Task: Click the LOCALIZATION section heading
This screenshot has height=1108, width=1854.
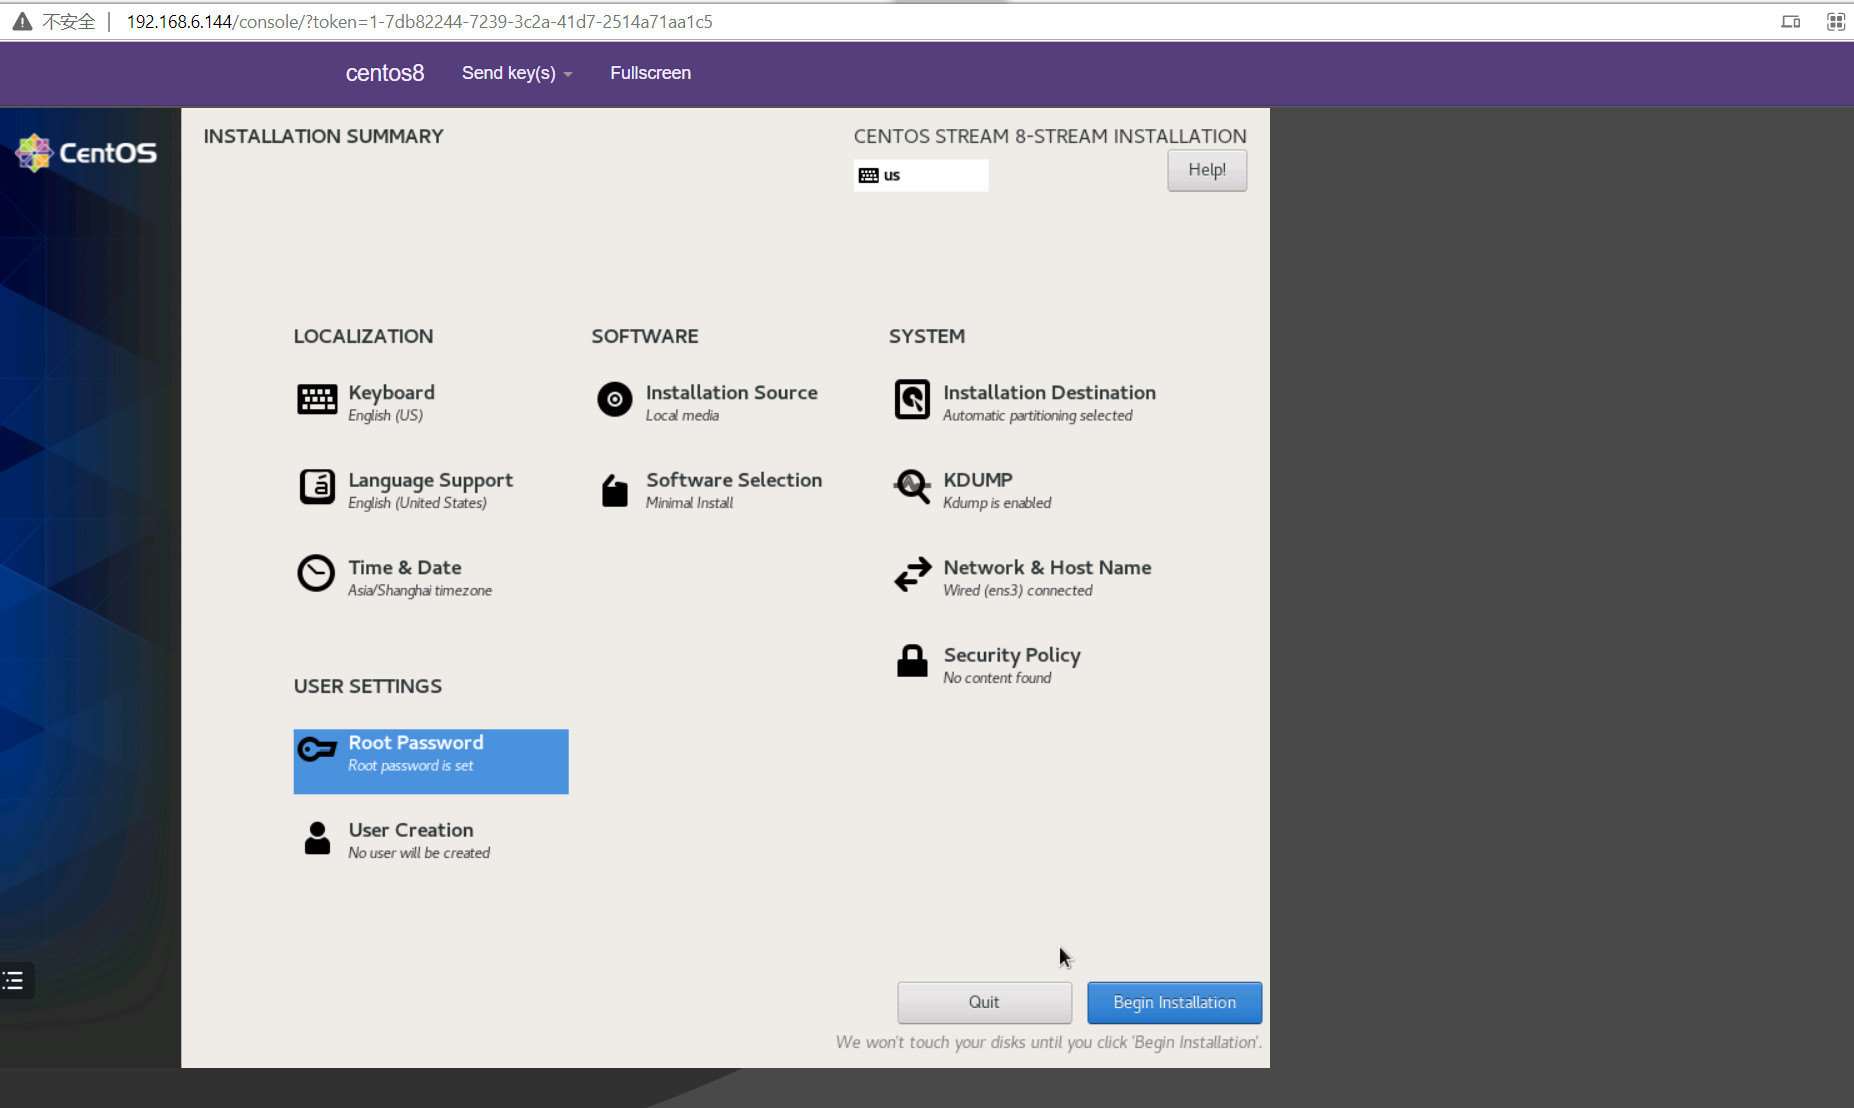Action: [x=363, y=336]
